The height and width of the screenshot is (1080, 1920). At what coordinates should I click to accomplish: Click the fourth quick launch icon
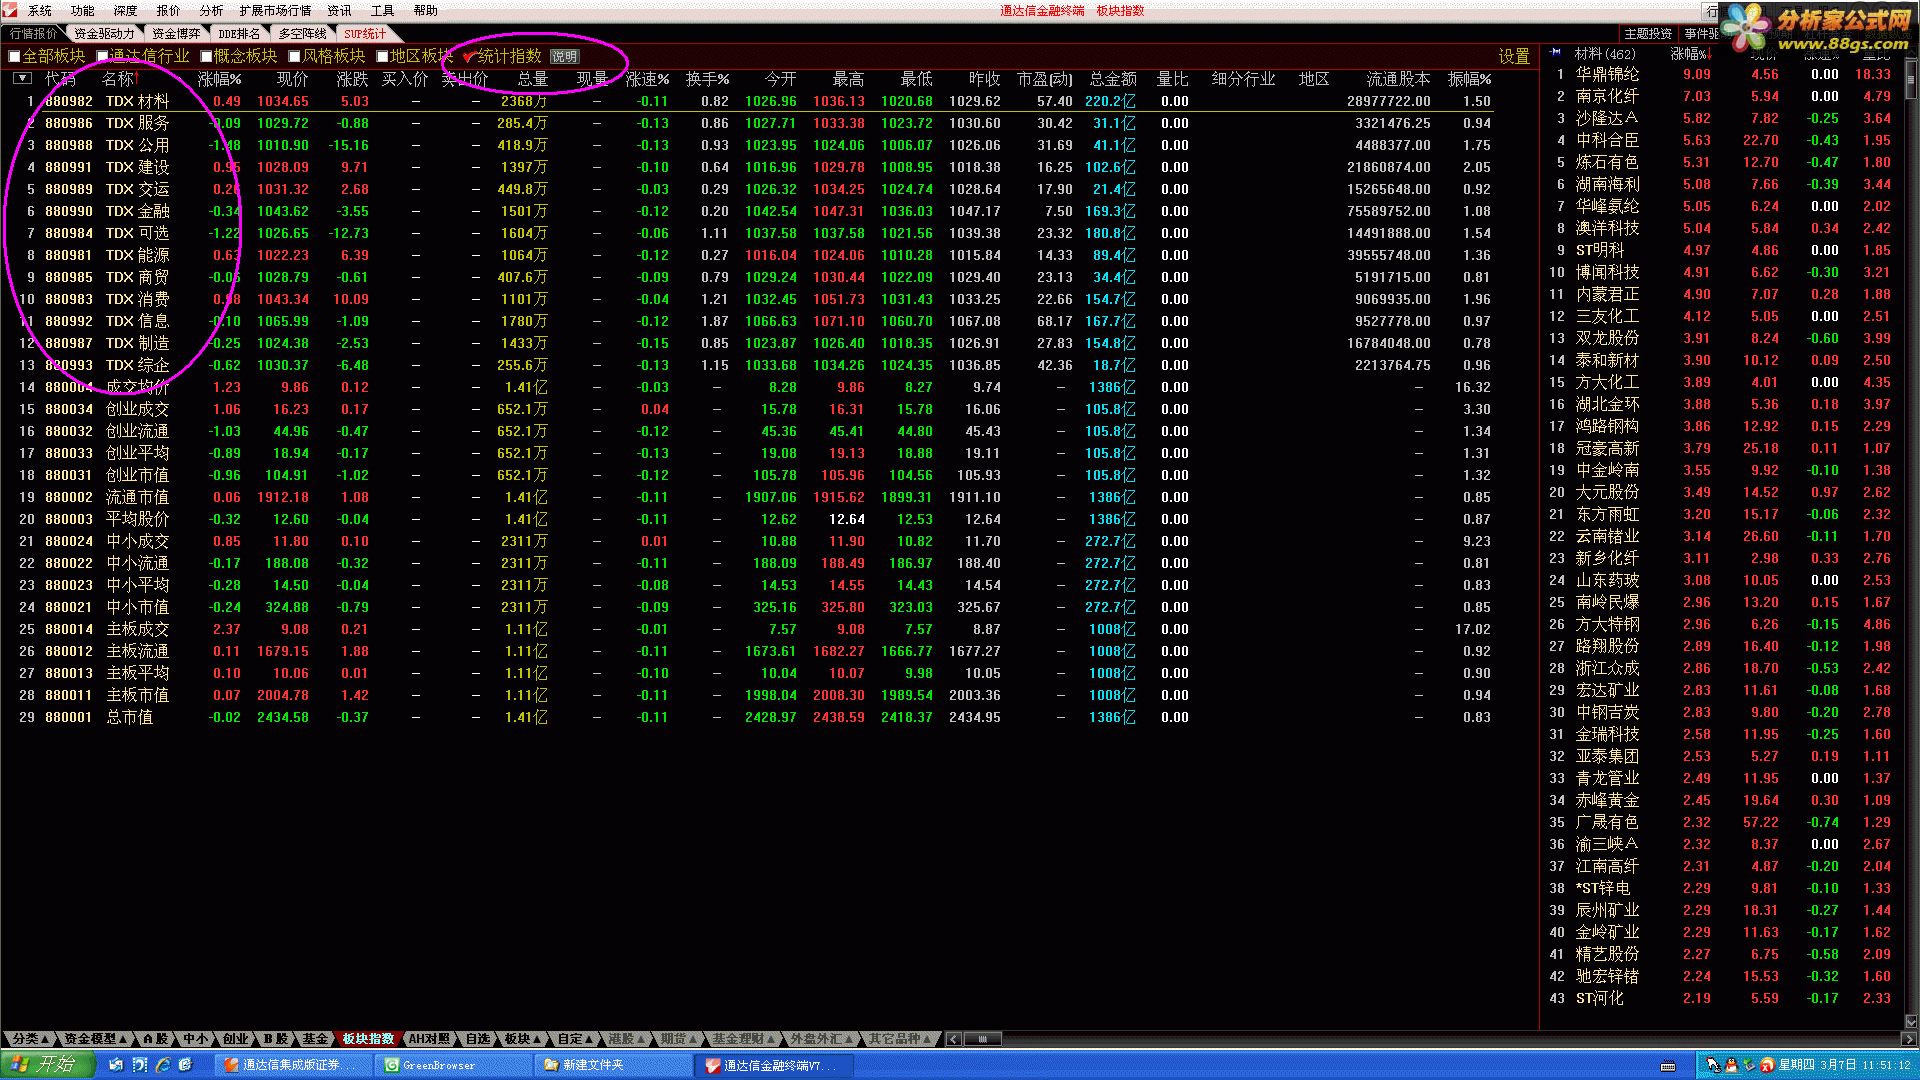point(186,1065)
